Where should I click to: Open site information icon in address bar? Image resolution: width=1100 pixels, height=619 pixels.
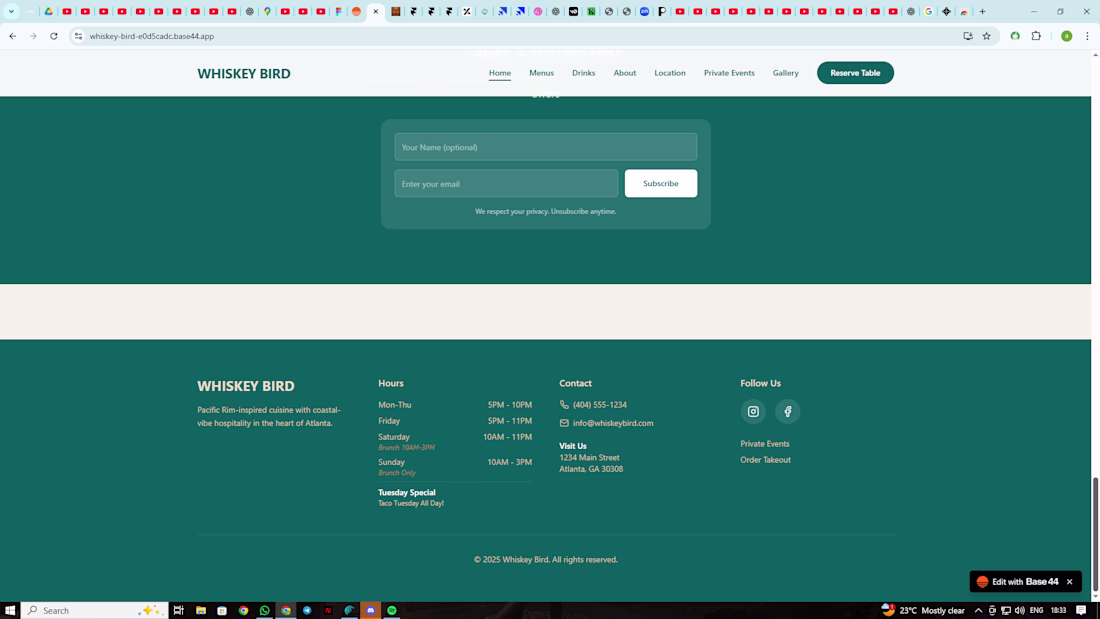coord(79,36)
